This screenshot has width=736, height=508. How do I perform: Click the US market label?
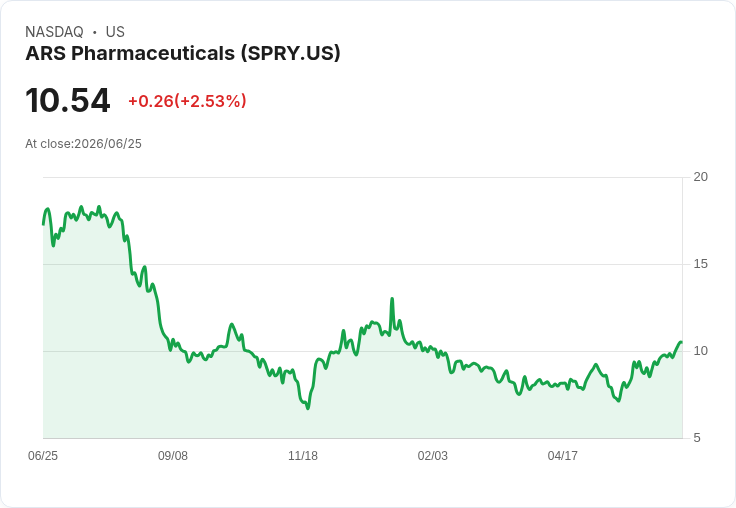pos(115,32)
